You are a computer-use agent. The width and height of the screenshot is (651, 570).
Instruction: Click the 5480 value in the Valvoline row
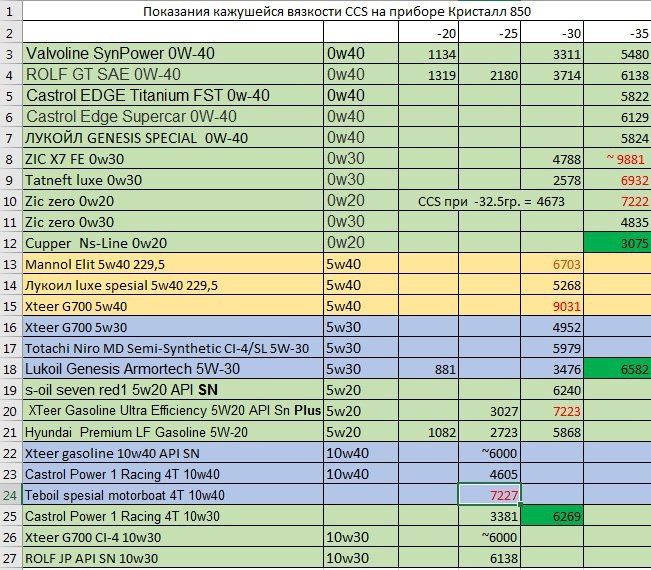[617, 53]
